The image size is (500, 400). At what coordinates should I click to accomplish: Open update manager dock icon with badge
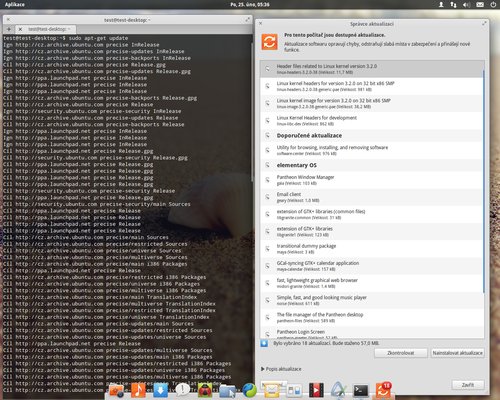click(x=383, y=390)
